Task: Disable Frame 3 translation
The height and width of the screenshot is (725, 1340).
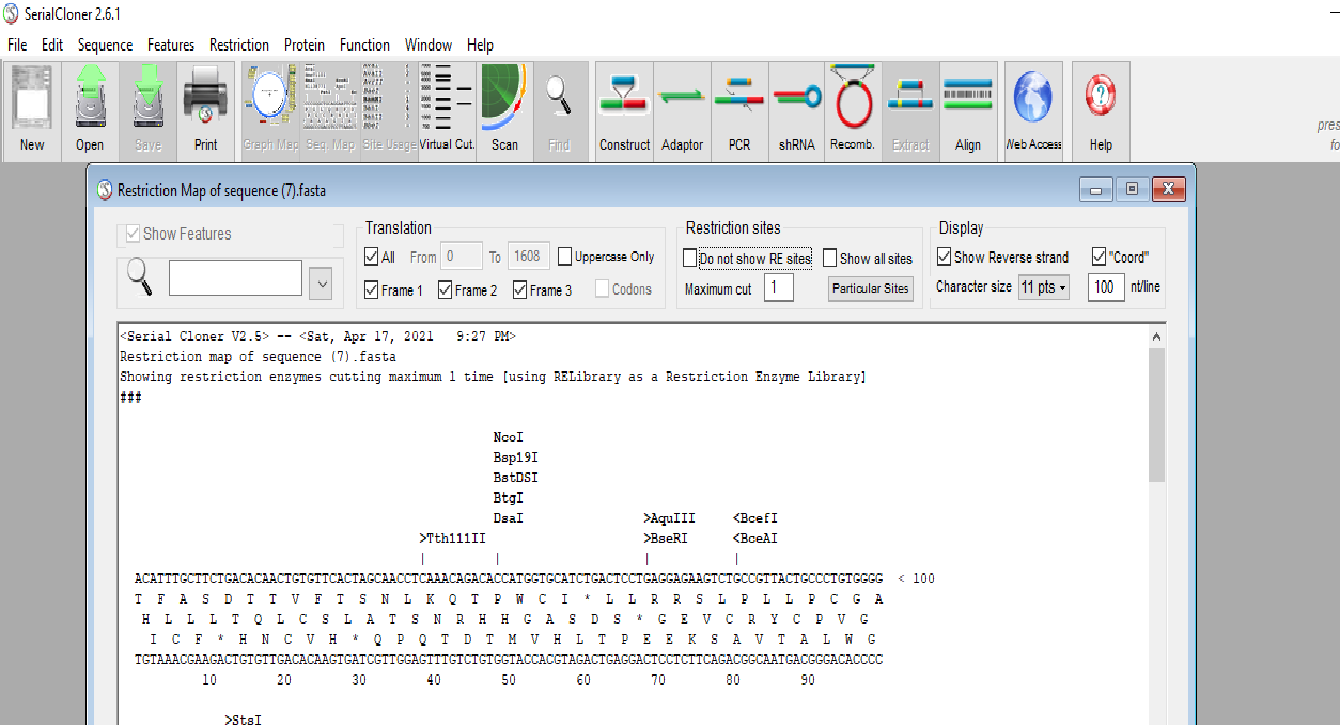Action: pyautogui.click(x=520, y=290)
